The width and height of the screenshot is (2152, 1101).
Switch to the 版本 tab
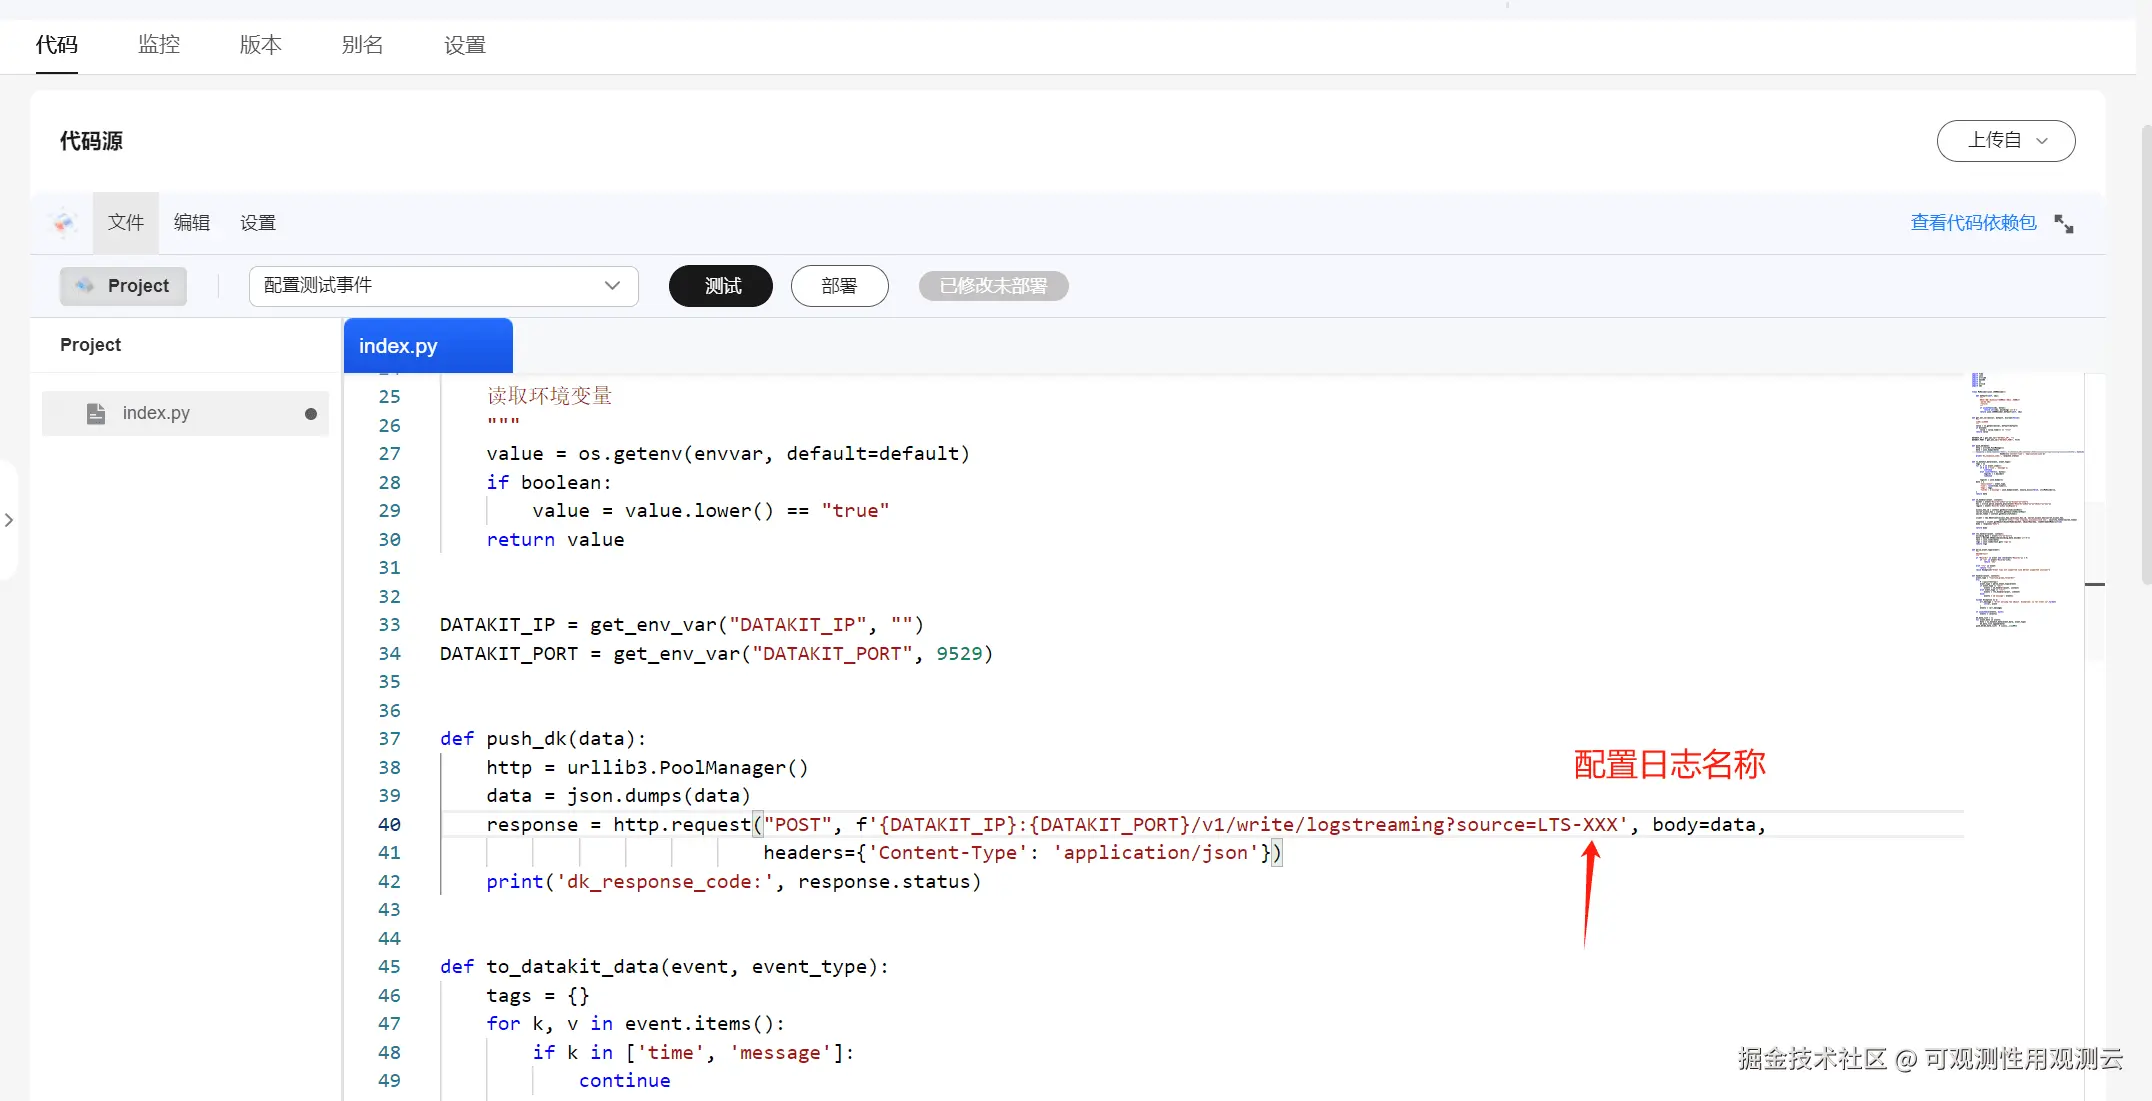coord(260,45)
